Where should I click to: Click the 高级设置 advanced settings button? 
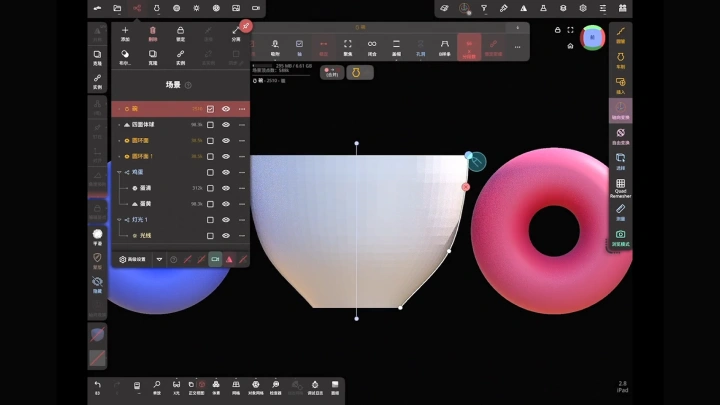point(132,259)
